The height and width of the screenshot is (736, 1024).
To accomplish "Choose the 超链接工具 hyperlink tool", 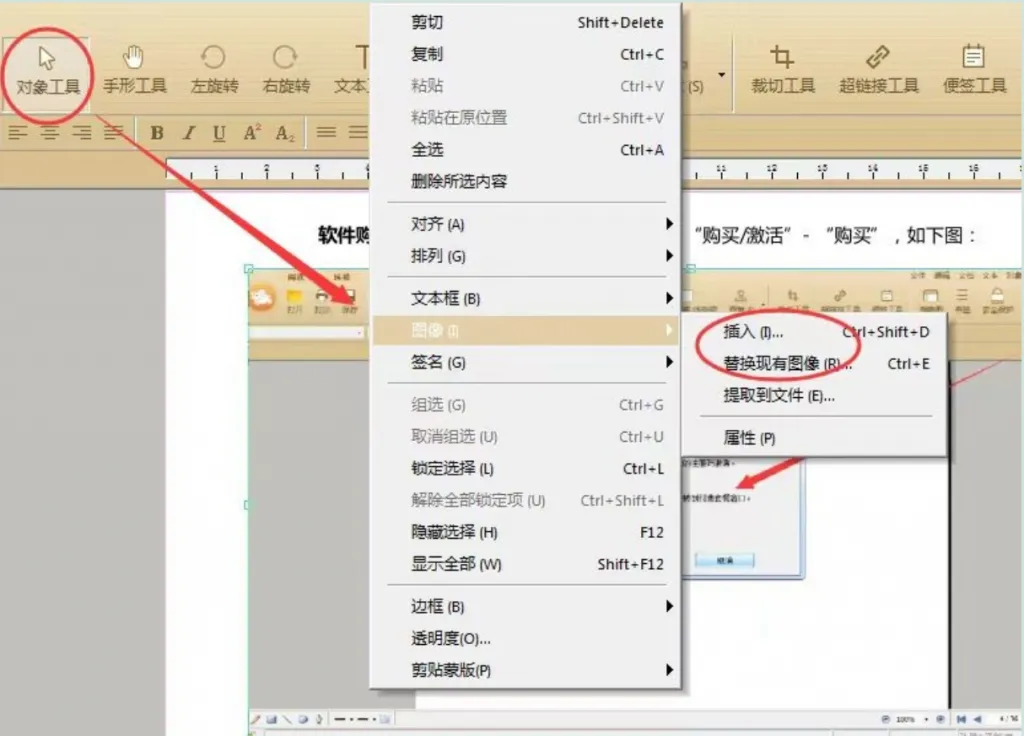I will pos(878,71).
